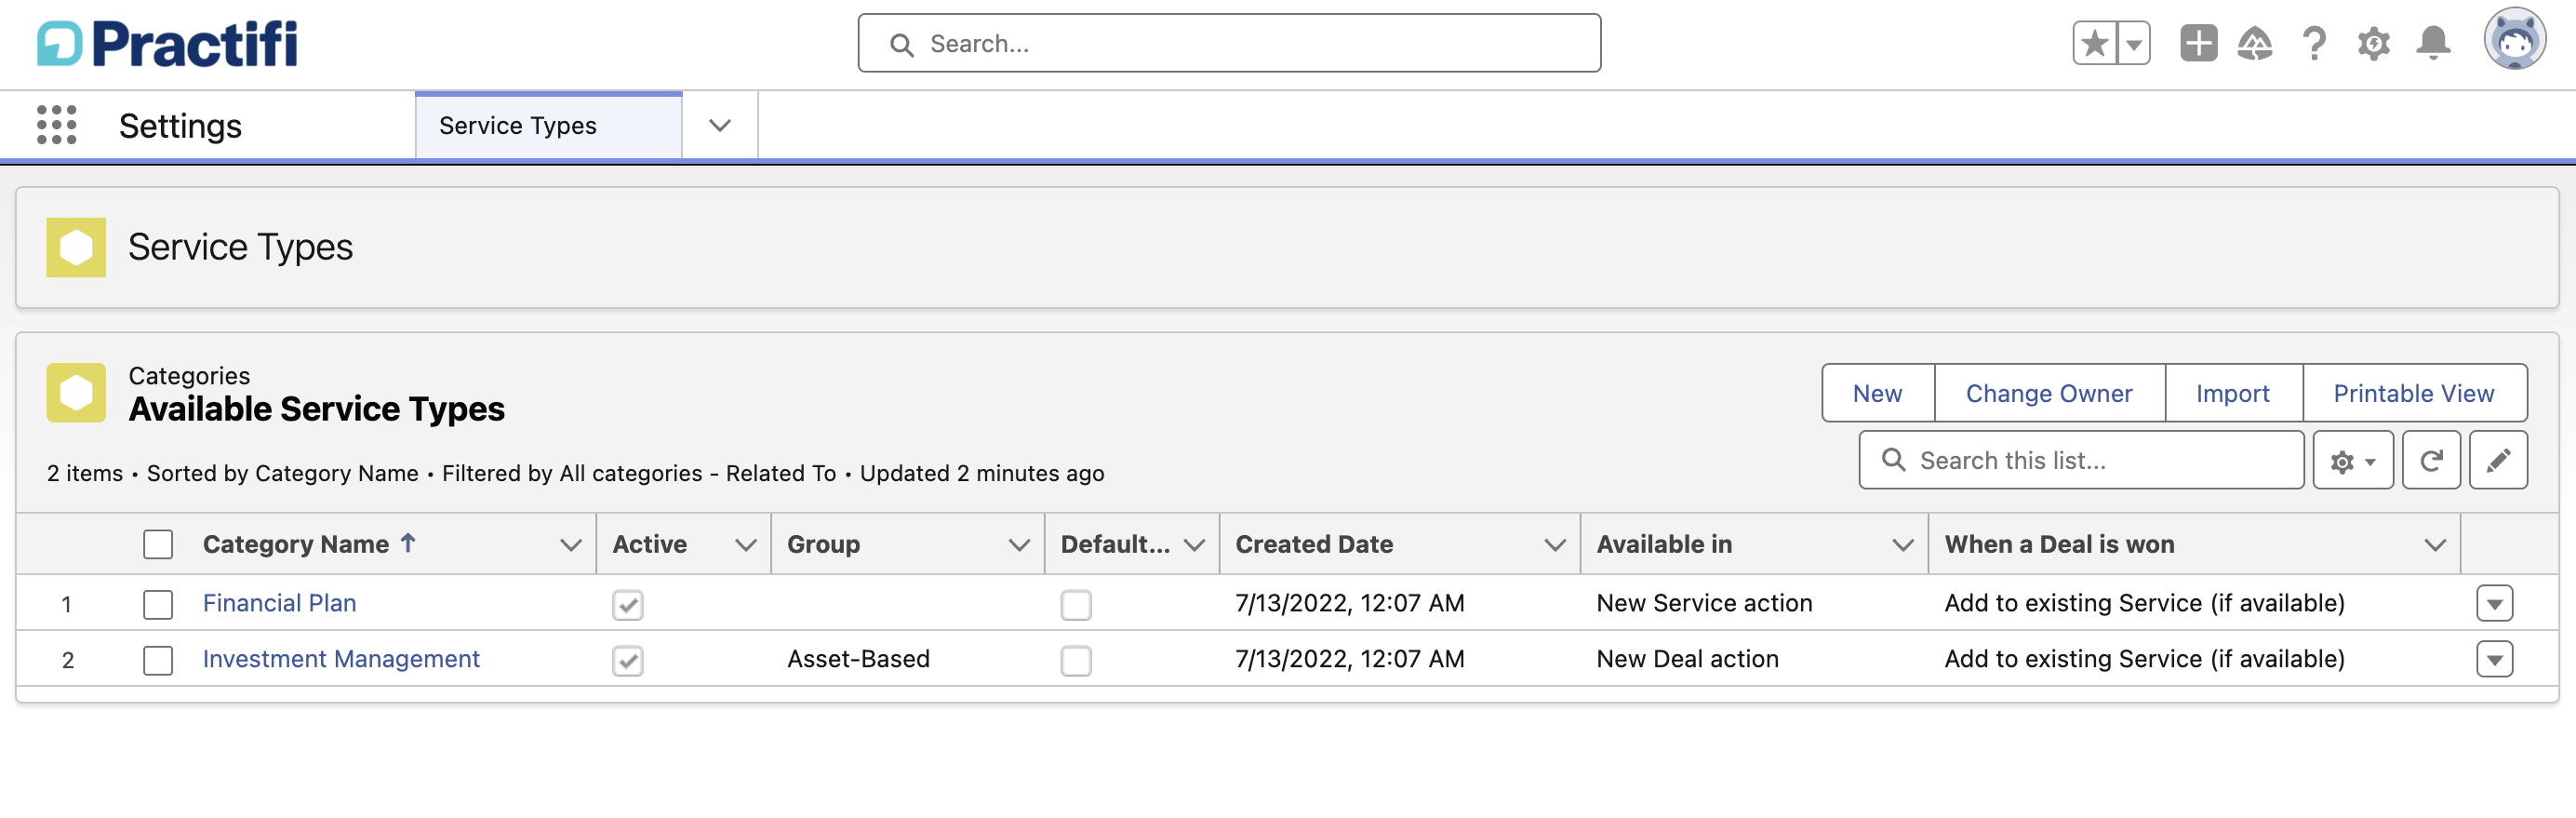Open the Setup gear icon
2576x818 pixels.
(x=2373, y=44)
